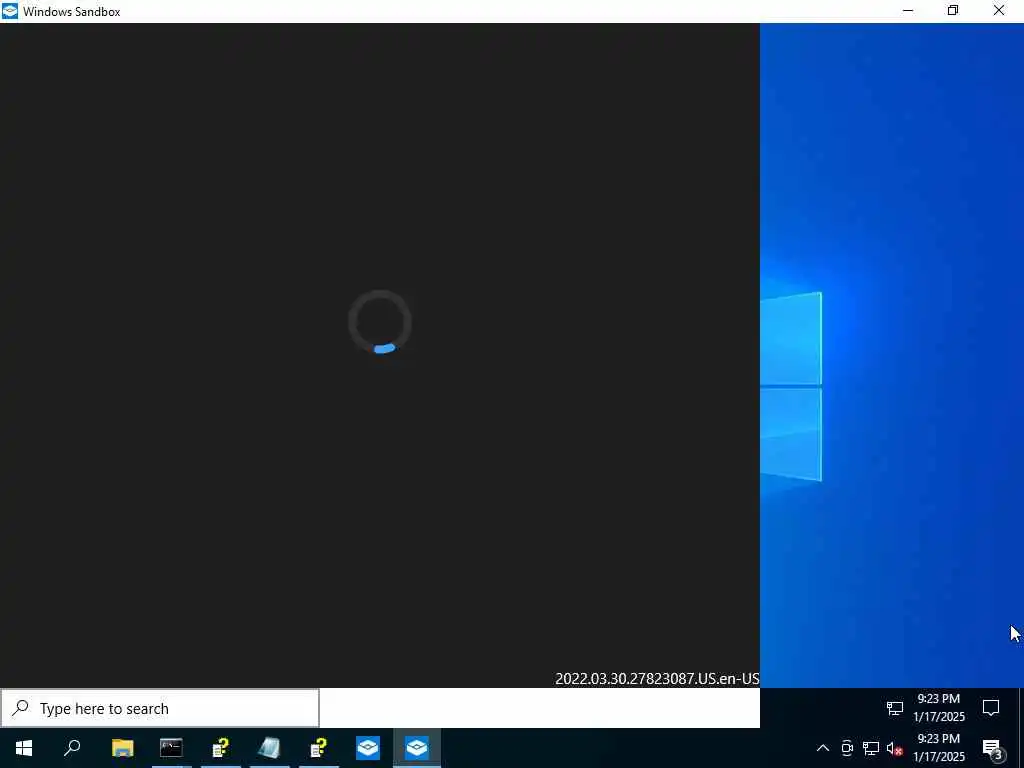Click the highlighted active Windows Sandbox taskbar icon
Viewport: 1024px width, 768px height.
click(x=417, y=748)
